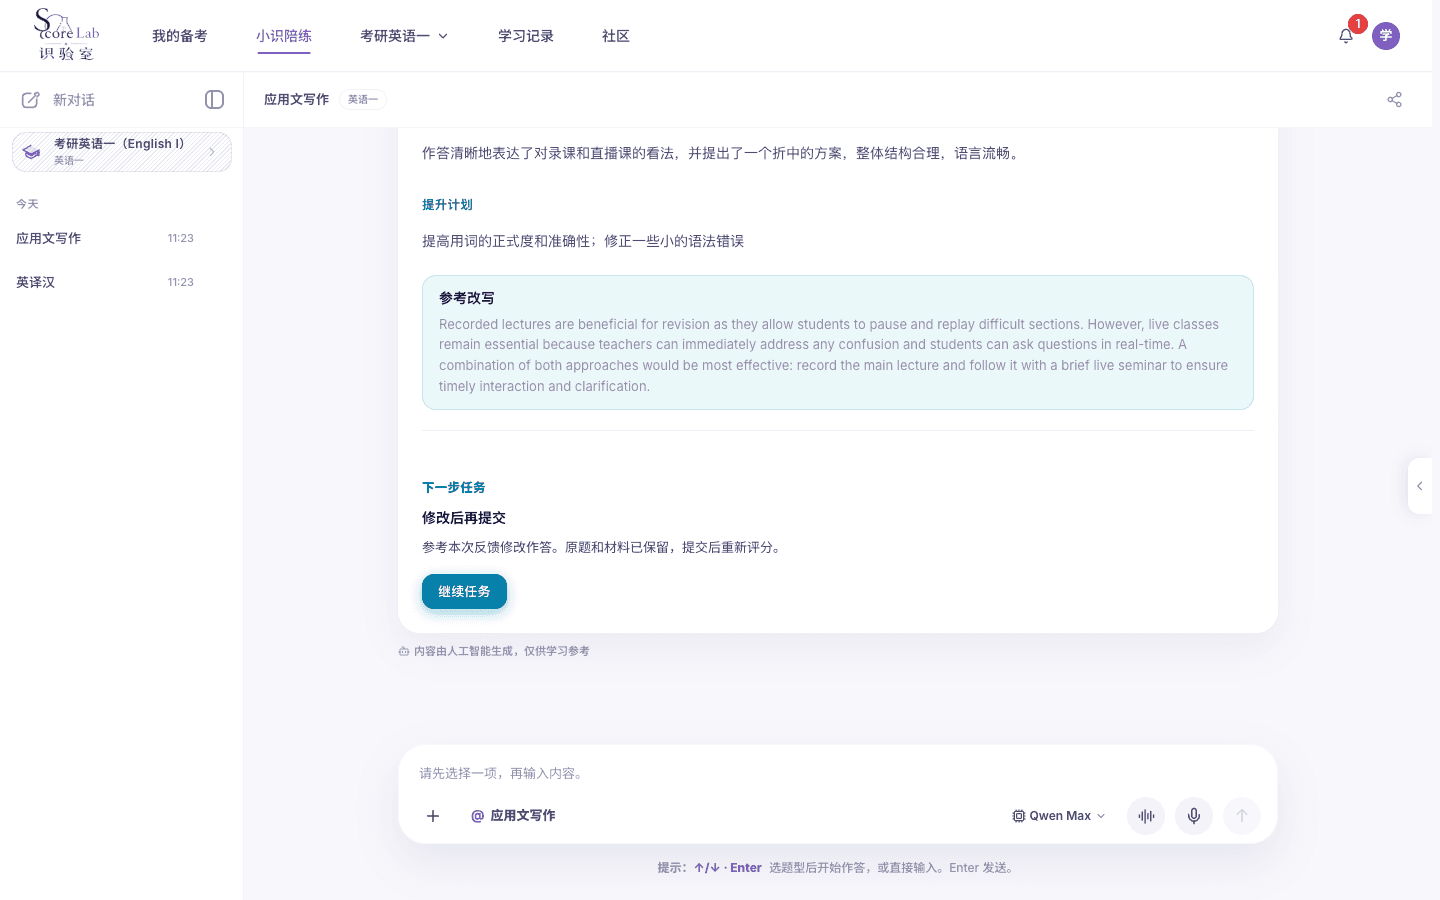Click the 继续任务 button
Viewport: 1440px width, 900px height.
click(x=464, y=592)
